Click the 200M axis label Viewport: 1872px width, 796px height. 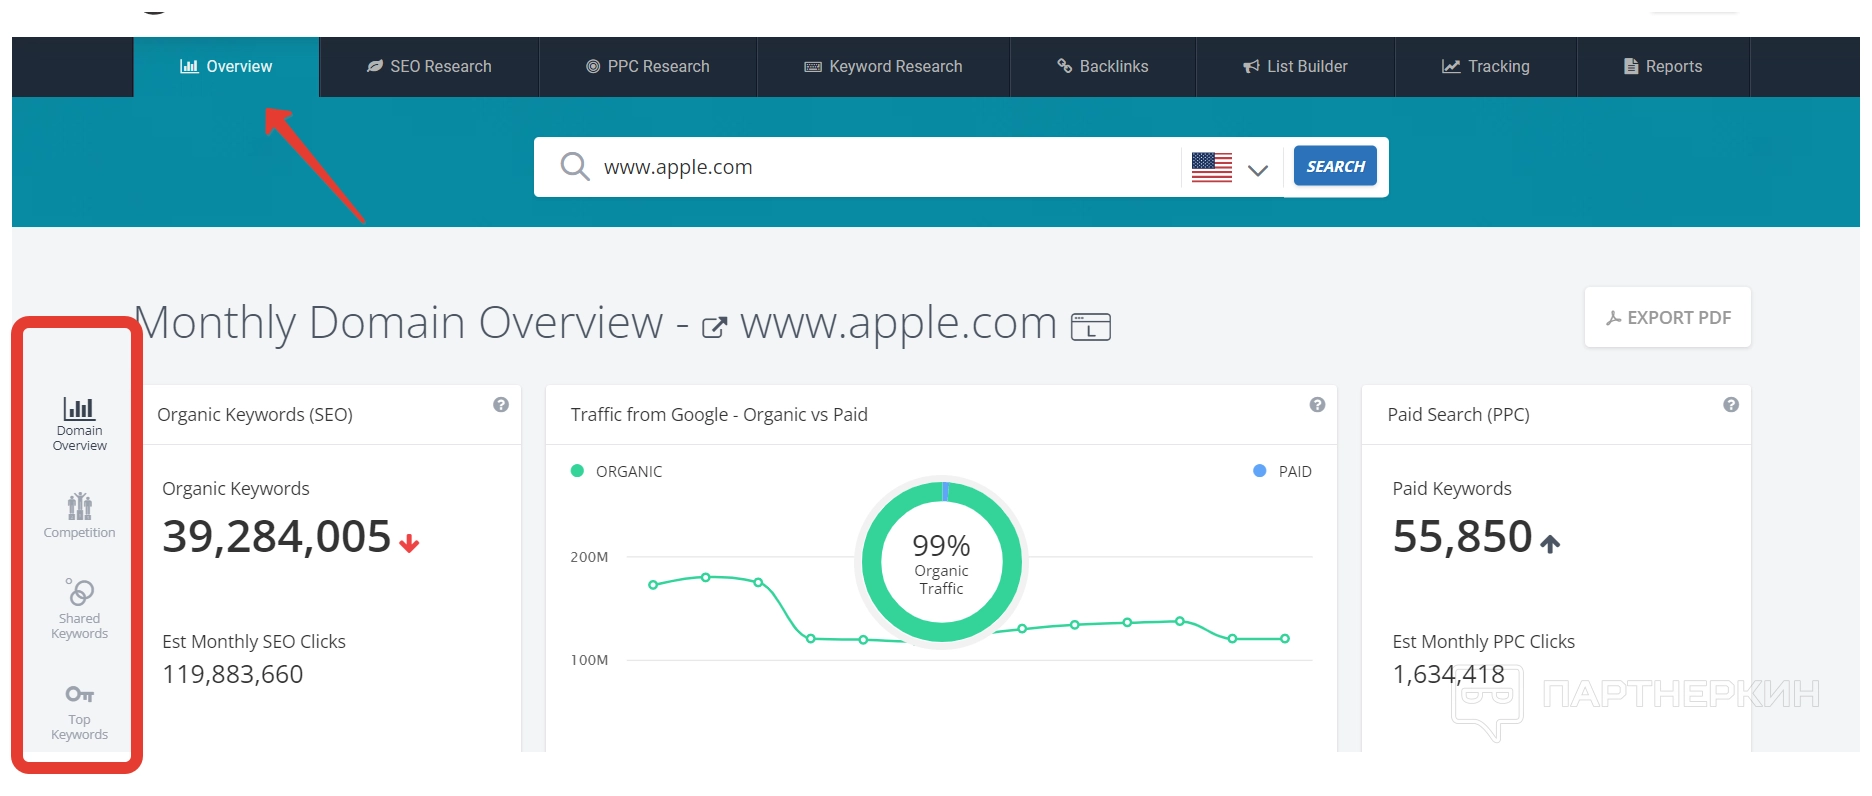(589, 557)
